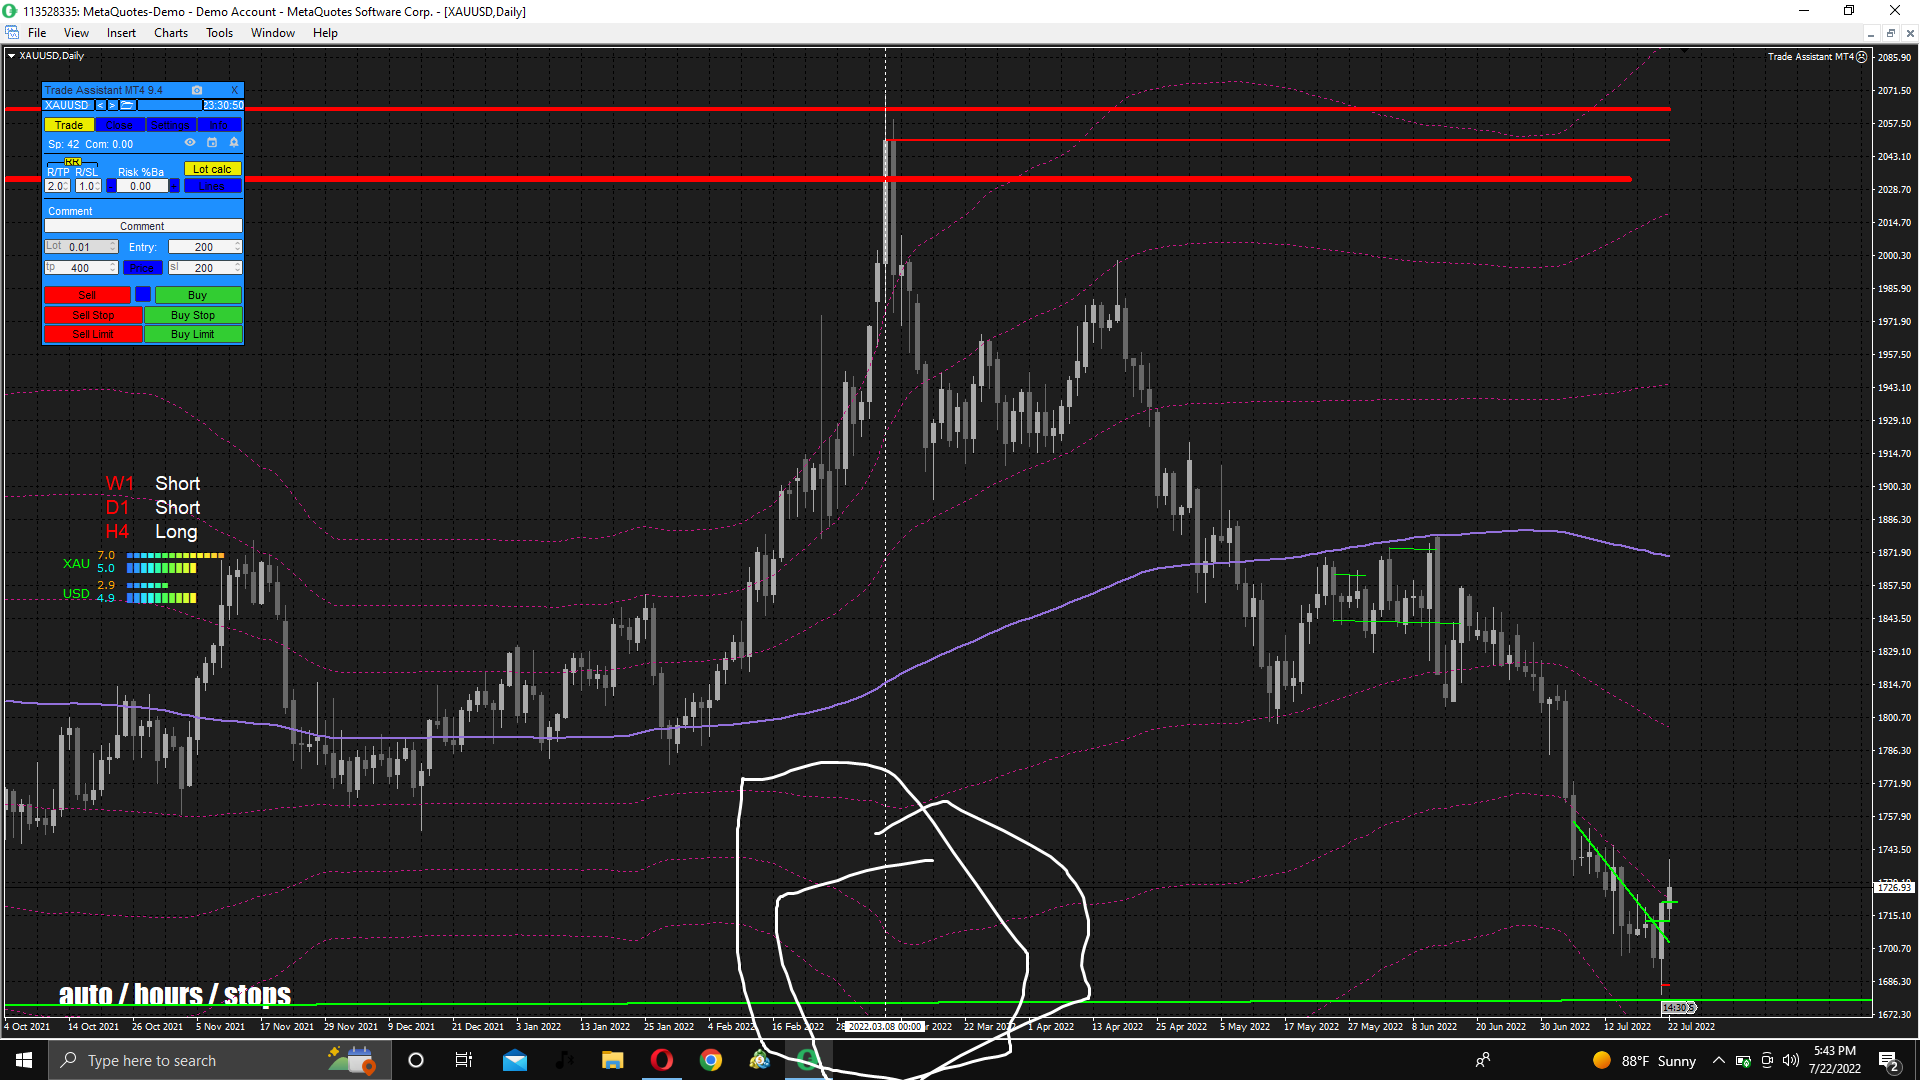Open the folder icon next to XAUUSD
This screenshot has width=1920, height=1080.
127,105
